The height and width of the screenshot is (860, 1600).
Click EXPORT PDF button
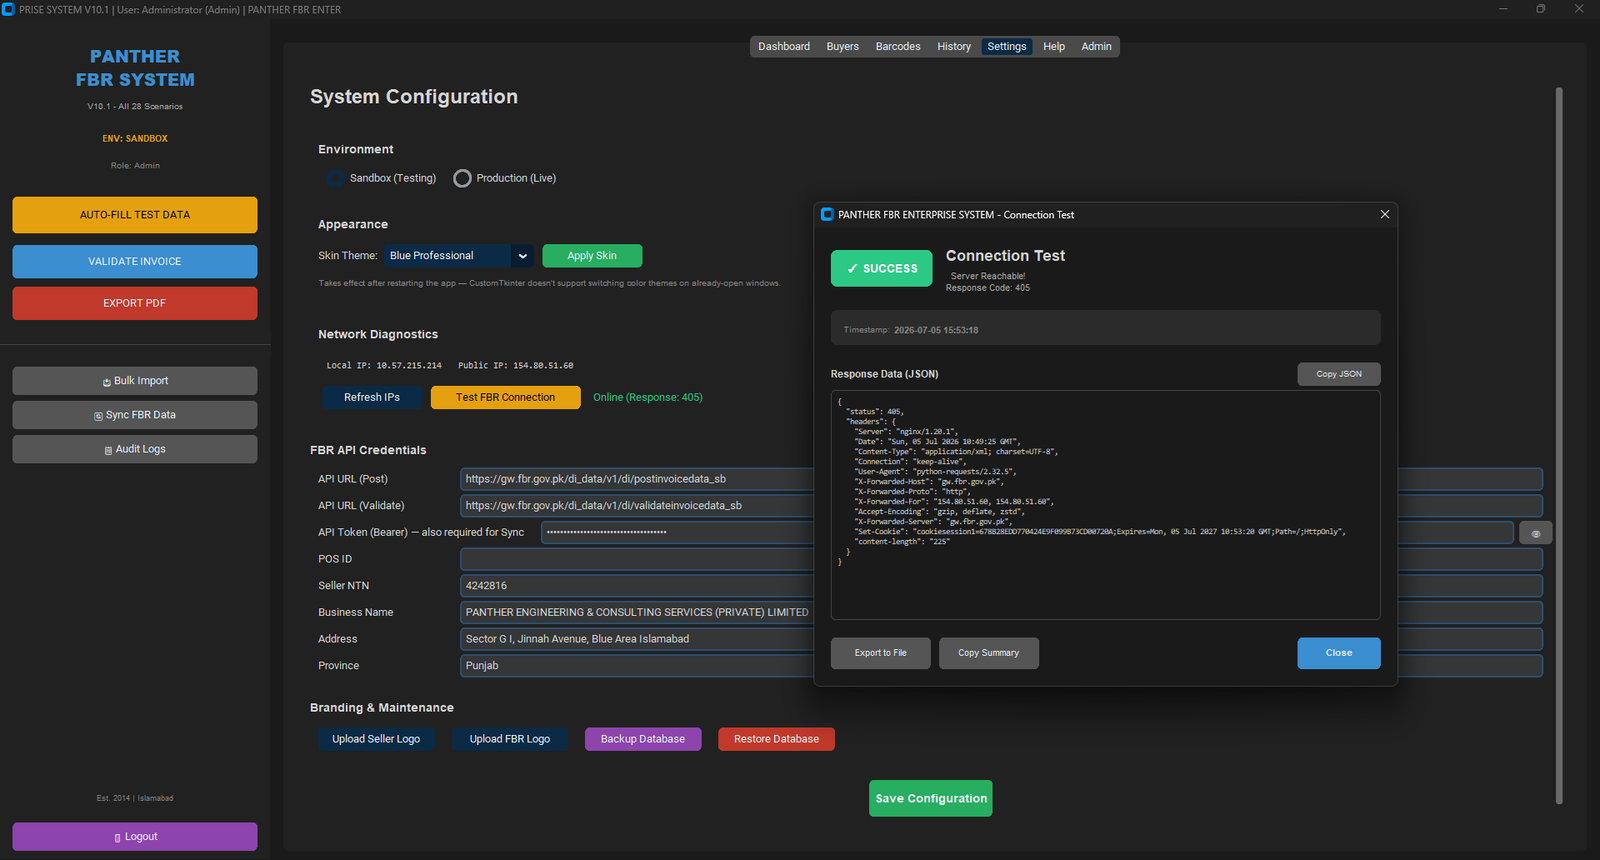(x=135, y=303)
